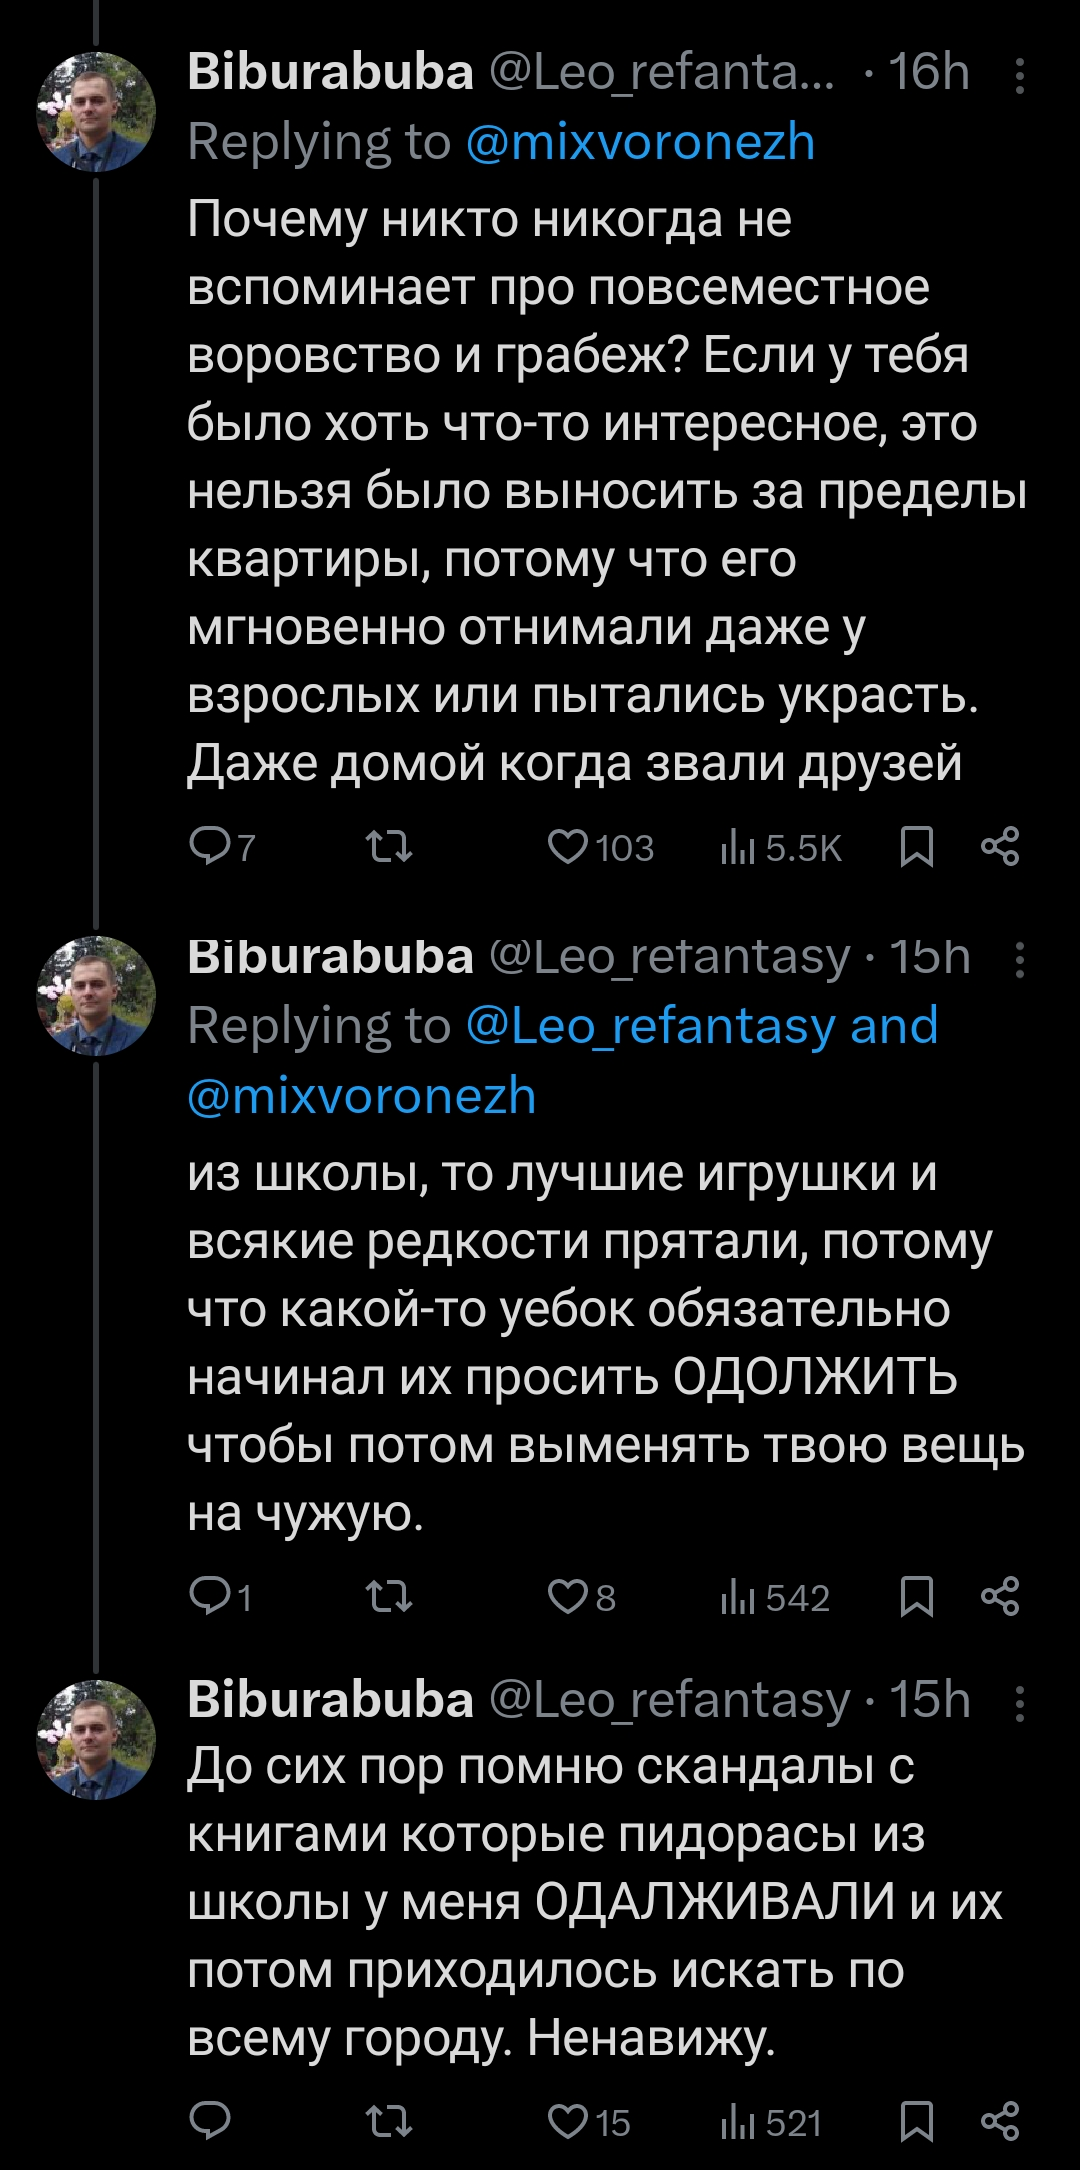Share the tweet with 542 views
Viewport: 1080px width, 2170px height.
point(1000,1596)
